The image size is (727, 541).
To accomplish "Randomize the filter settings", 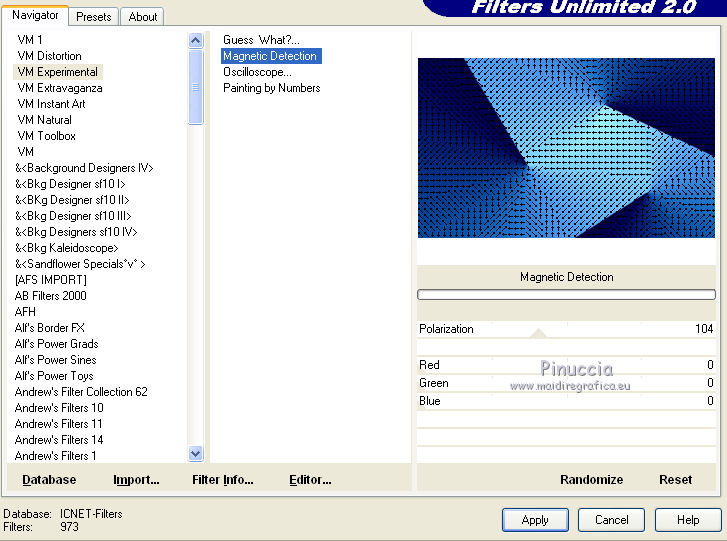I will (x=592, y=480).
